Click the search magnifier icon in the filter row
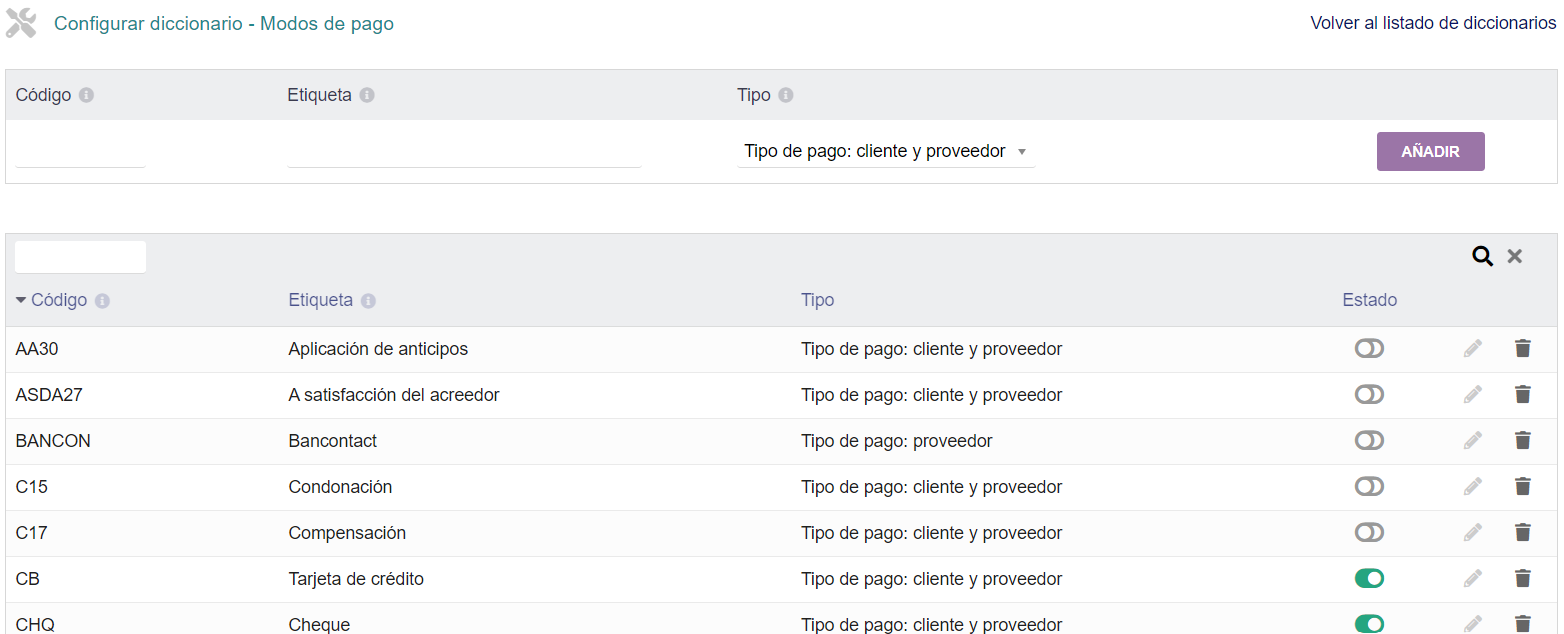The width and height of the screenshot is (1564, 634). [1482, 257]
